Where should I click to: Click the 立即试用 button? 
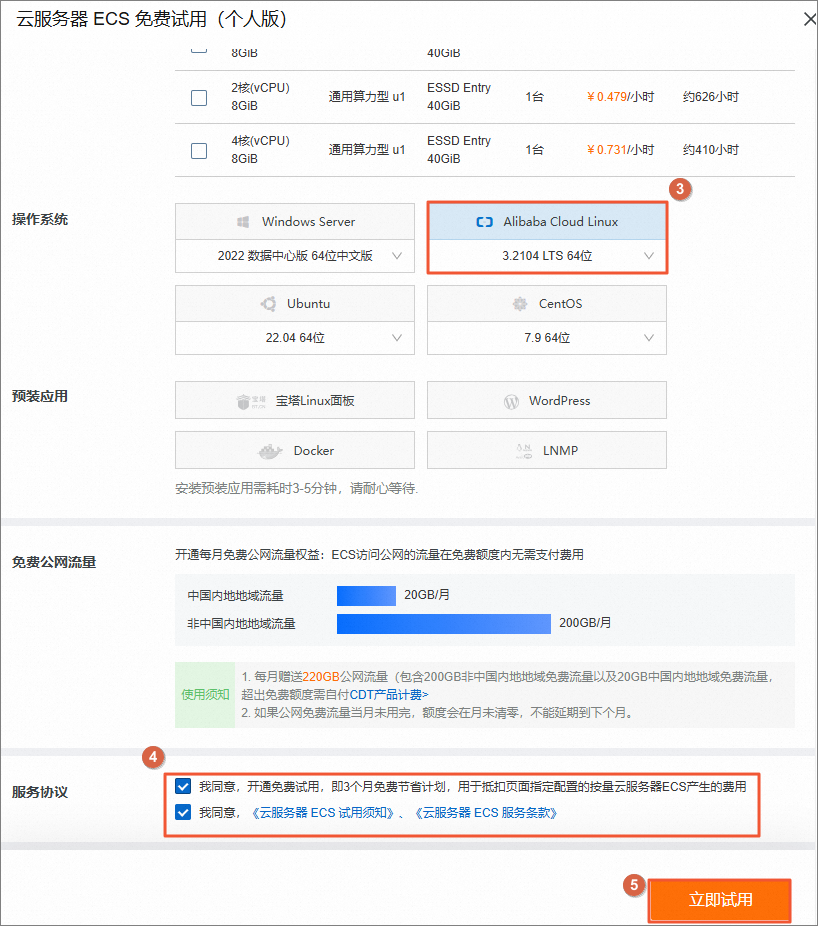coord(720,900)
